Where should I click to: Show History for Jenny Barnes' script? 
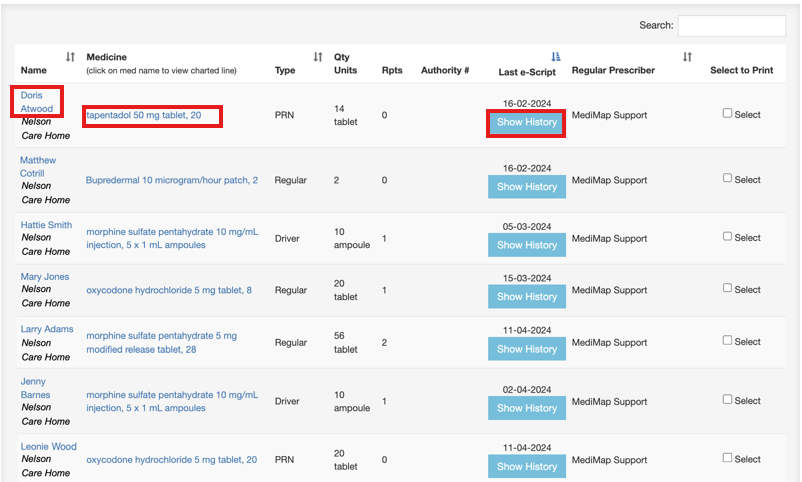[x=527, y=408]
